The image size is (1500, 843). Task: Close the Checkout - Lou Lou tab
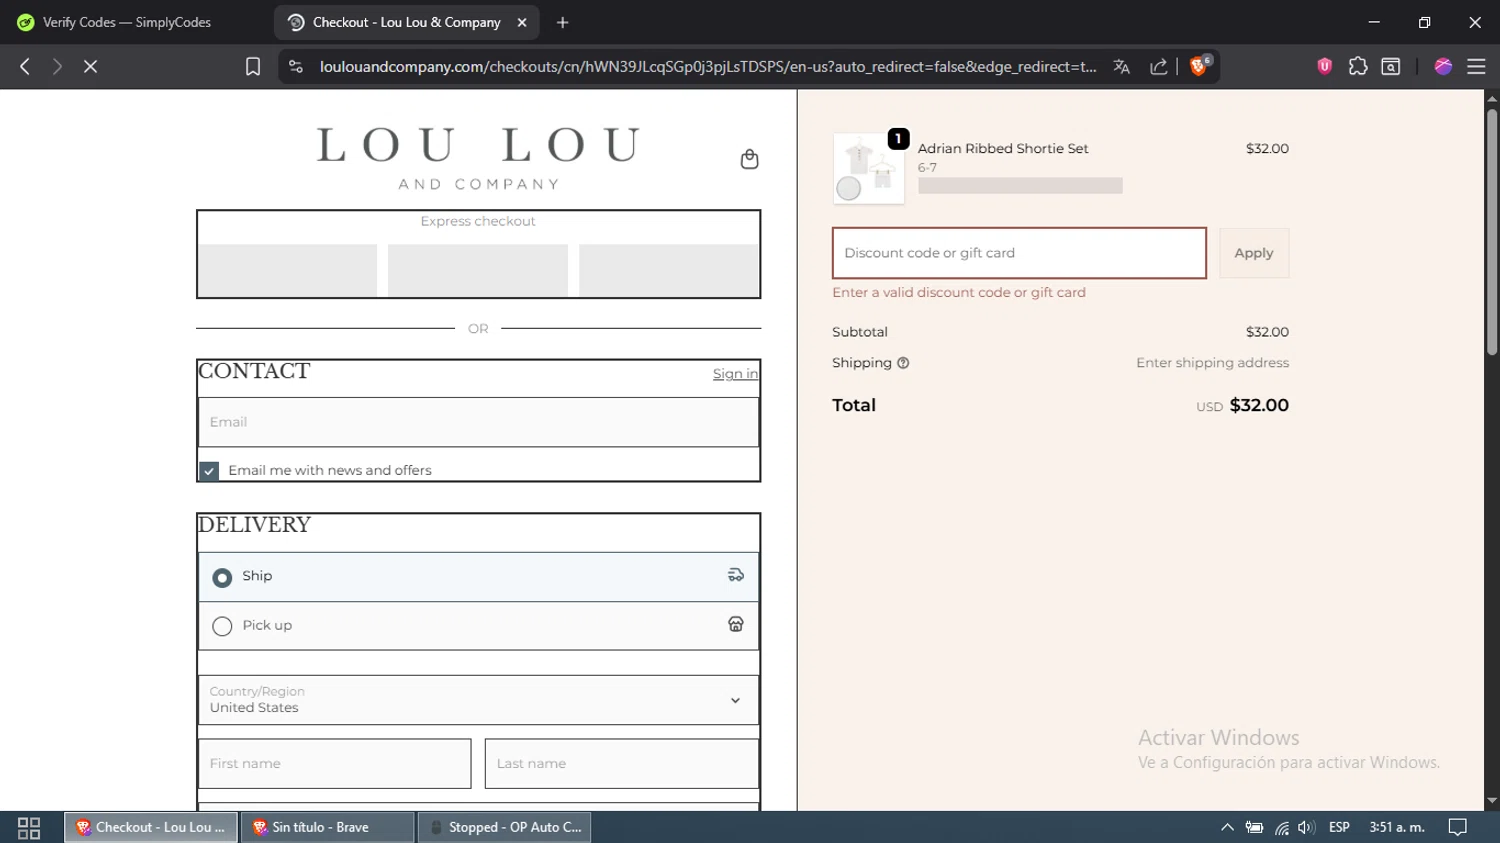tap(522, 22)
